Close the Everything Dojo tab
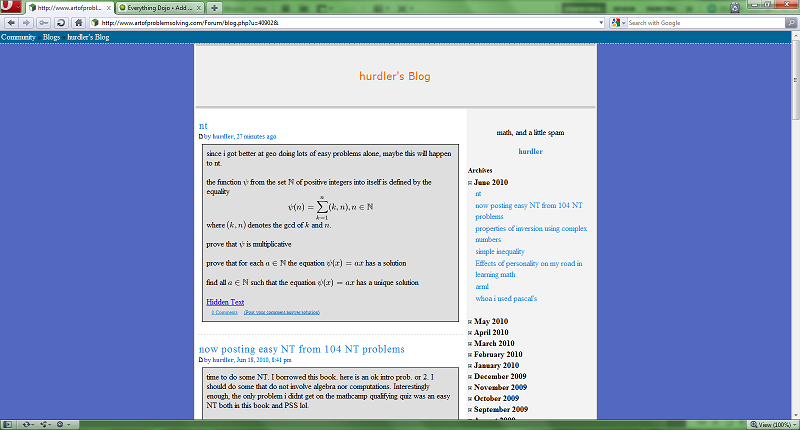 [199, 8]
